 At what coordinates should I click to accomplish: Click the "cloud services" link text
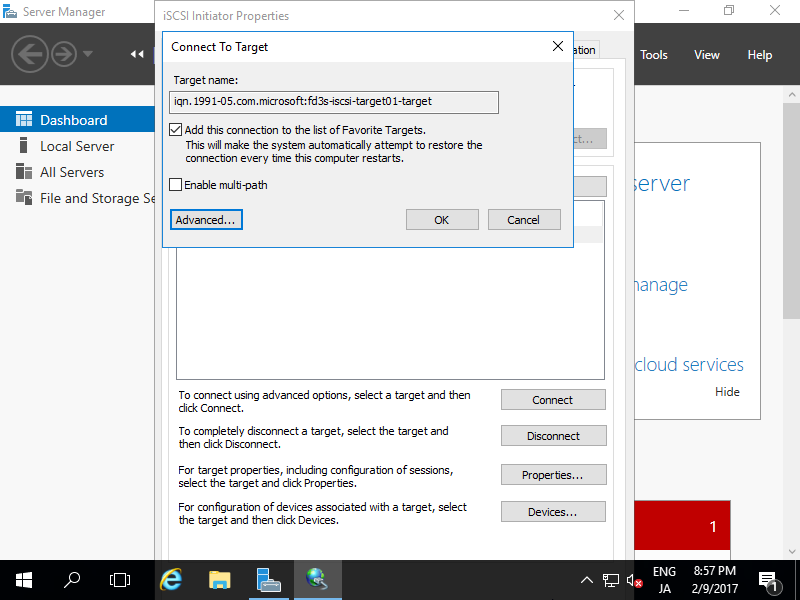tap(689, 364)
